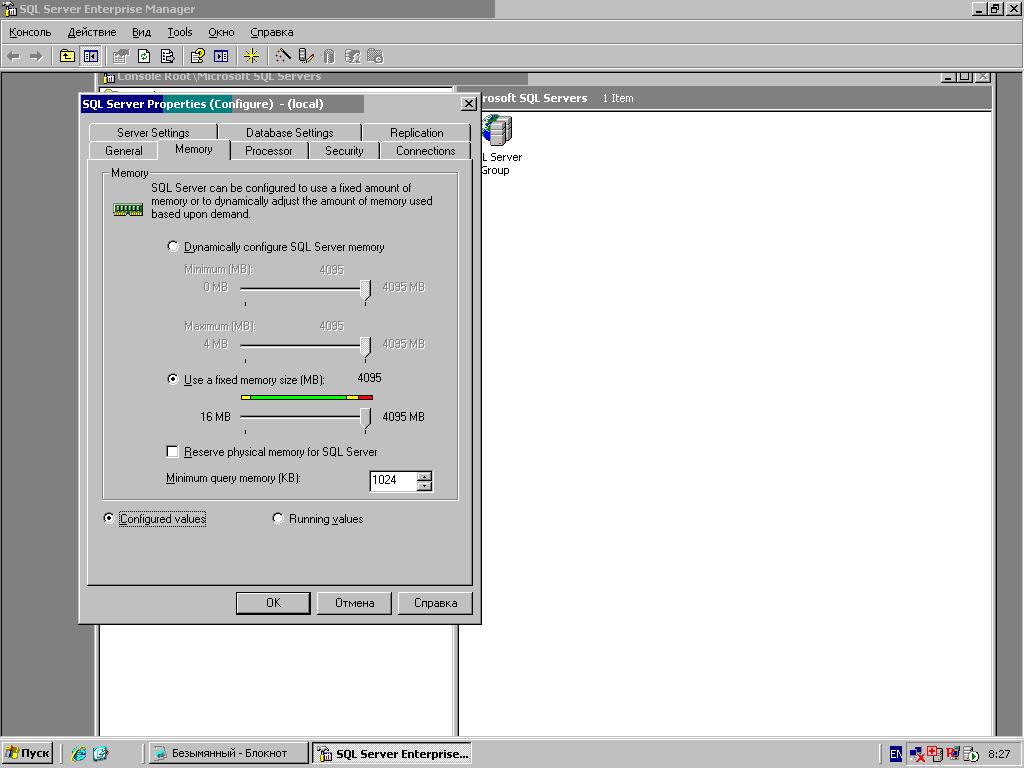The width and height of the screenshot is (1024, 768).
Task: Click the Up One Level toolbar icon
Action: pyautogui.click(x=67, y=56)
